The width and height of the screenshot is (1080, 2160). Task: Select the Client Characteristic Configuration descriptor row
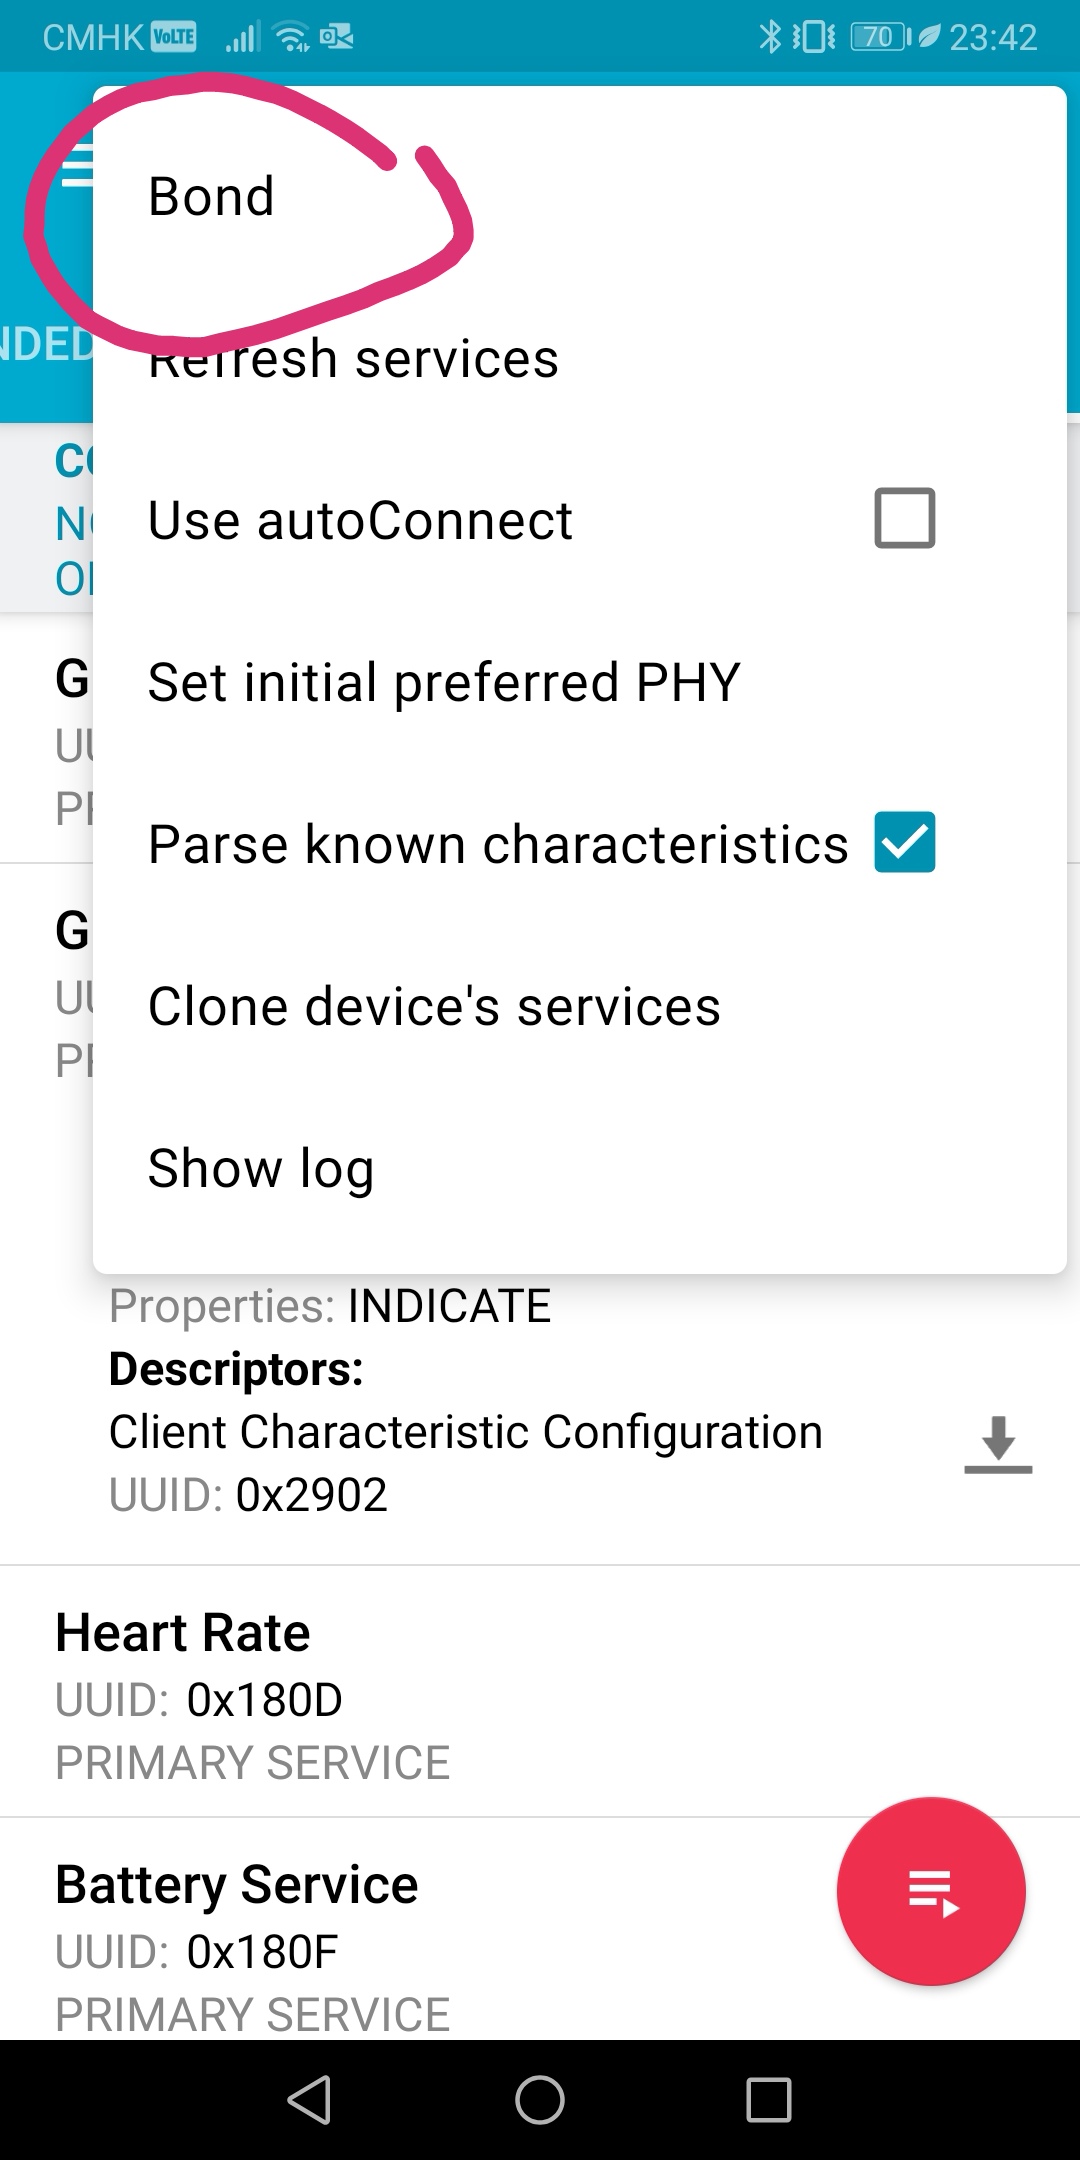pos(466,1431)
